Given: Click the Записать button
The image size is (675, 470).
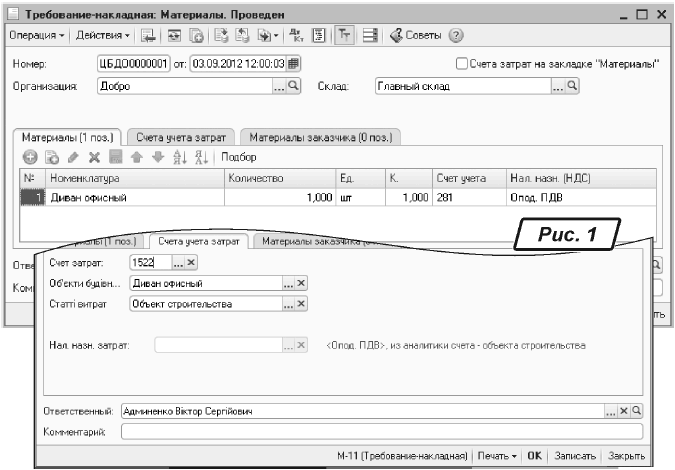Looking at the screenshot, I should (575, 455).
